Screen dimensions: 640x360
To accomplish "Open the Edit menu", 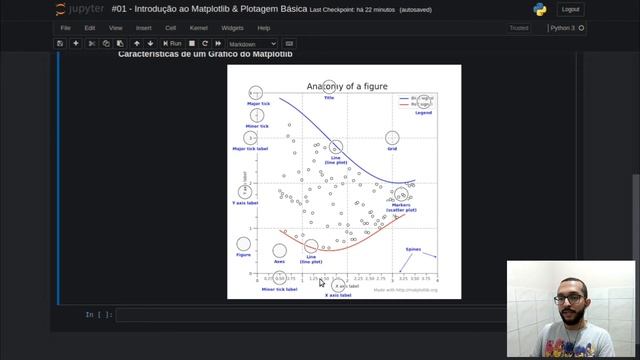I will pos(89,28).
